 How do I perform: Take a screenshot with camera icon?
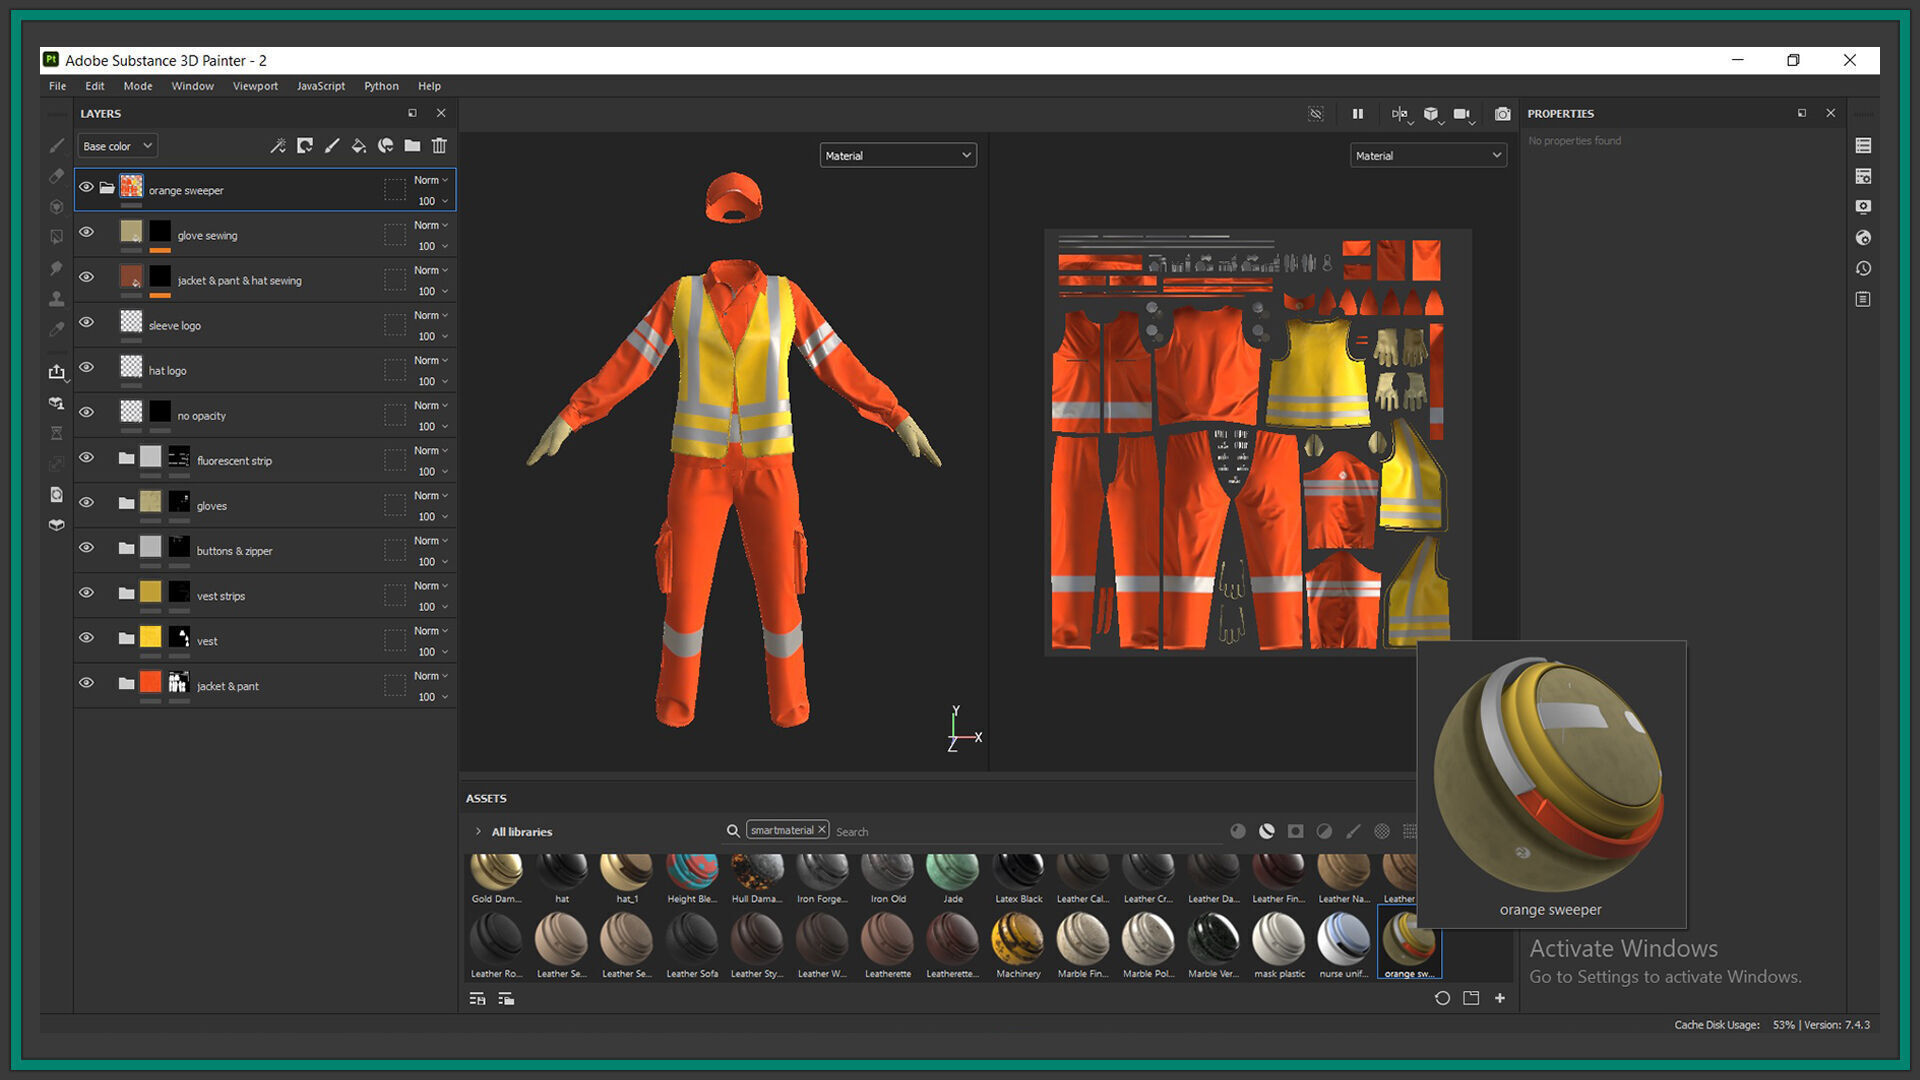(x=1502, y=114)
